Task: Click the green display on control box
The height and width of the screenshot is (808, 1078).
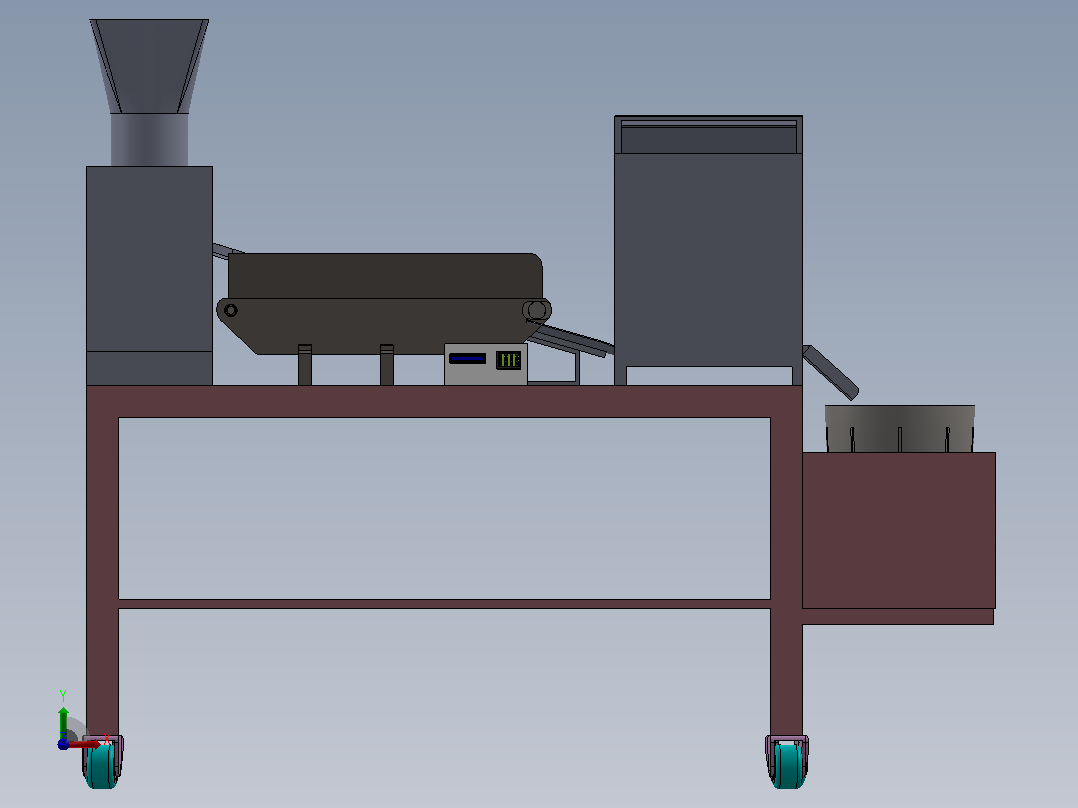Action: click(508, 359)
